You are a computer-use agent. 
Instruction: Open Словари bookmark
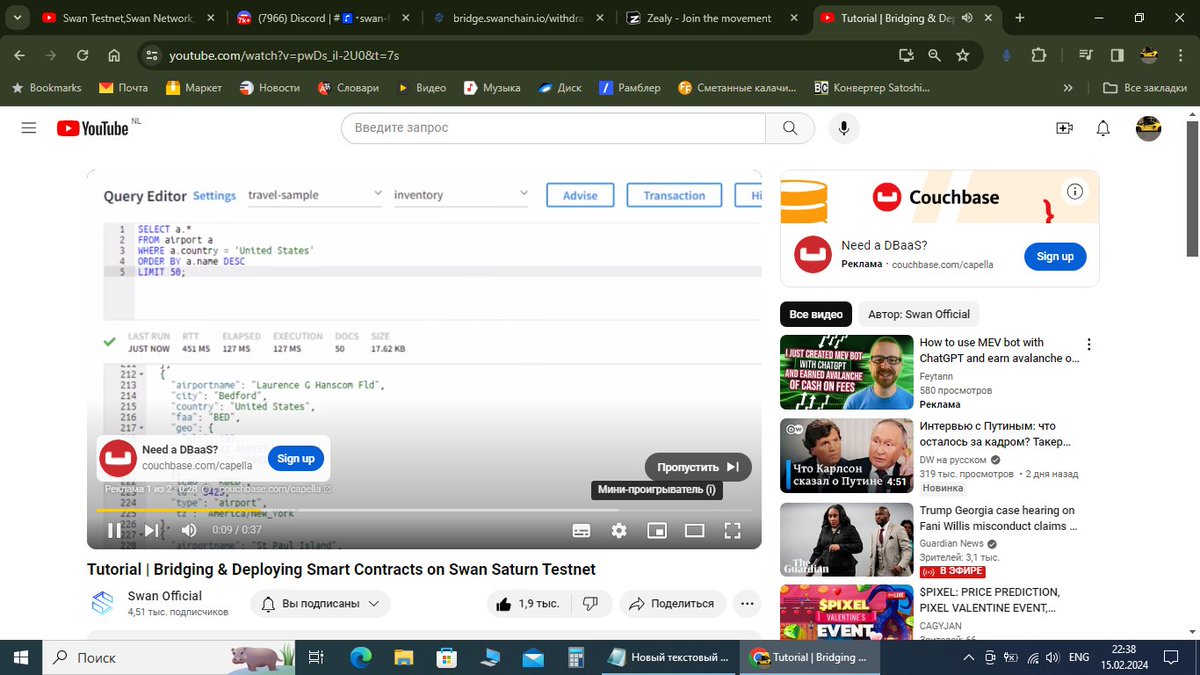point(348,88)
